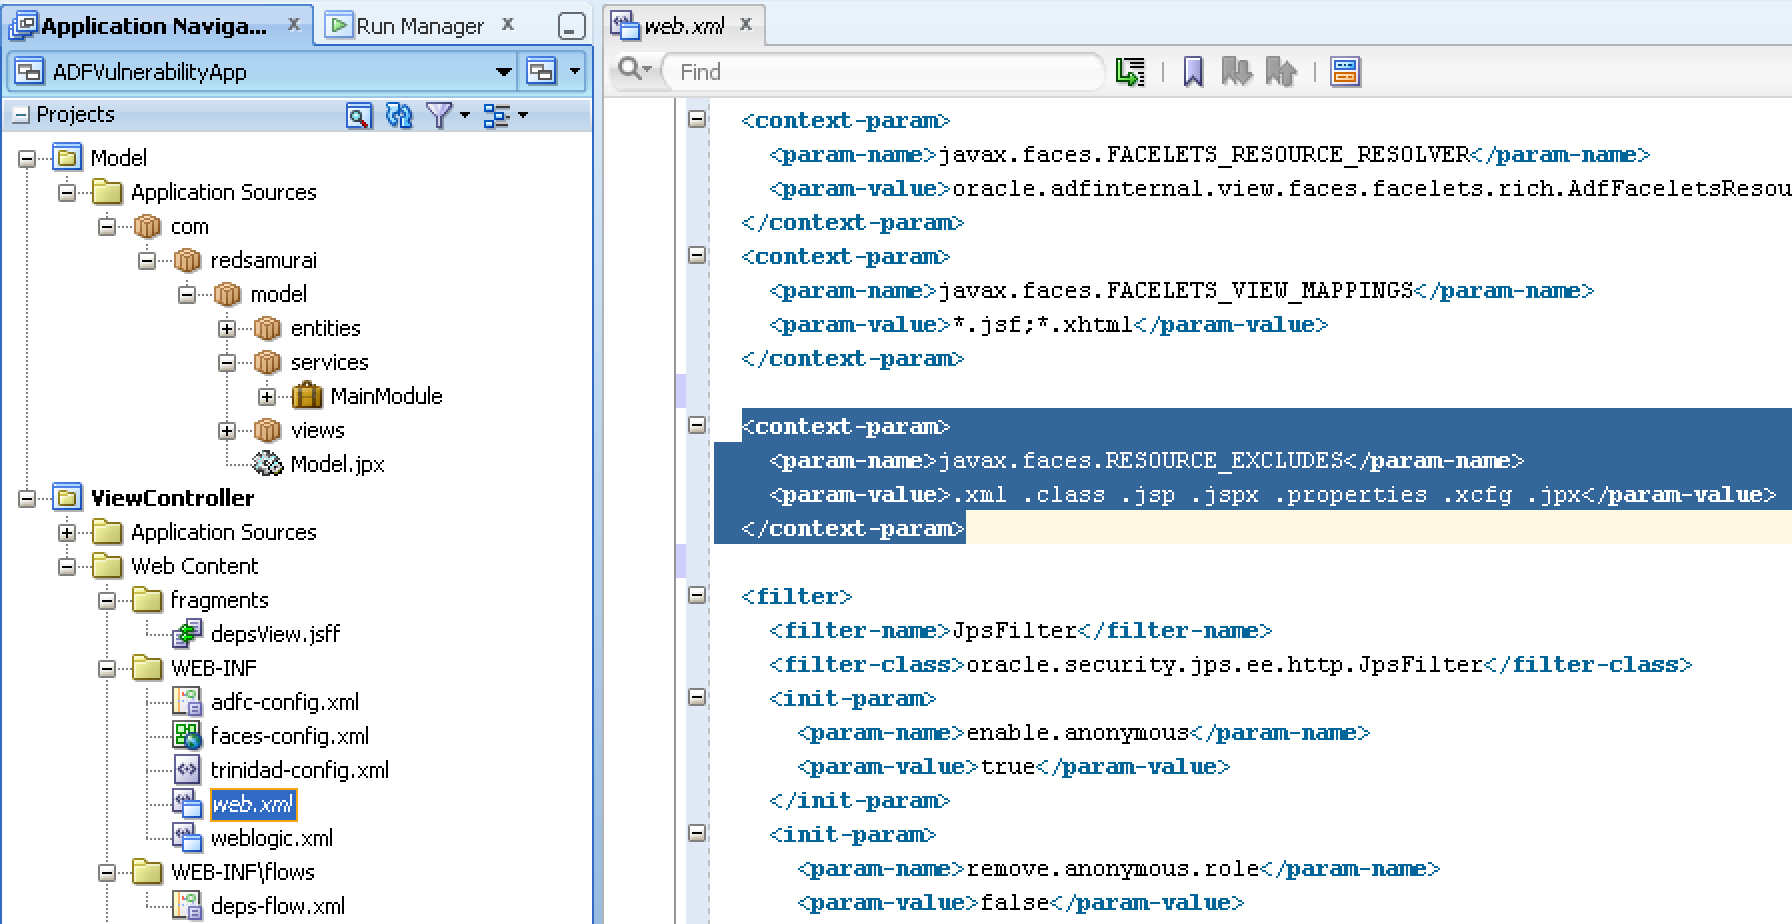The image size is (1792, 924).
Task: Click the *.jsf;*.xhtml param value
Action: coord(1042,324)
